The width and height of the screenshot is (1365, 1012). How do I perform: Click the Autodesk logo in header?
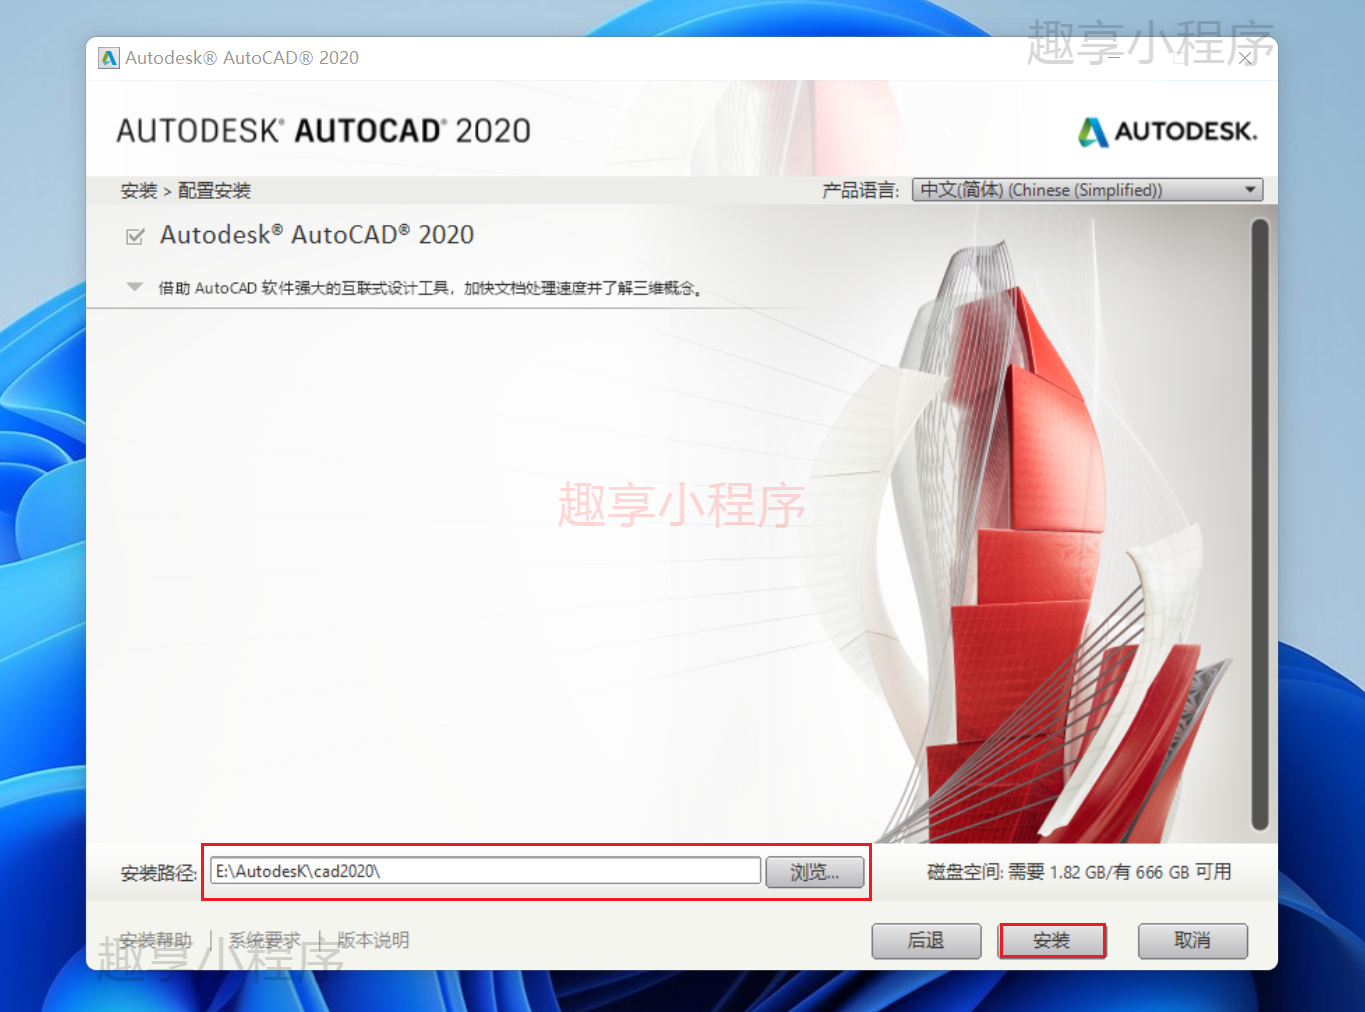tap(1167, 131)
